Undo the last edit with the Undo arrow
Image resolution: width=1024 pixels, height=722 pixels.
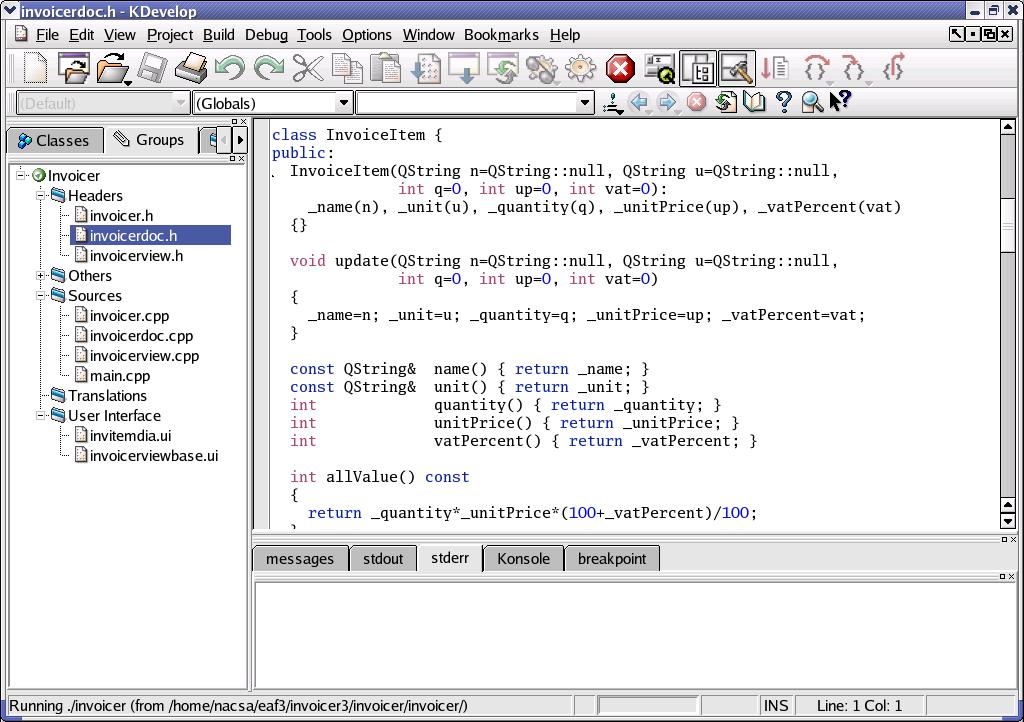pyautogui.click(x=229, y=68)
